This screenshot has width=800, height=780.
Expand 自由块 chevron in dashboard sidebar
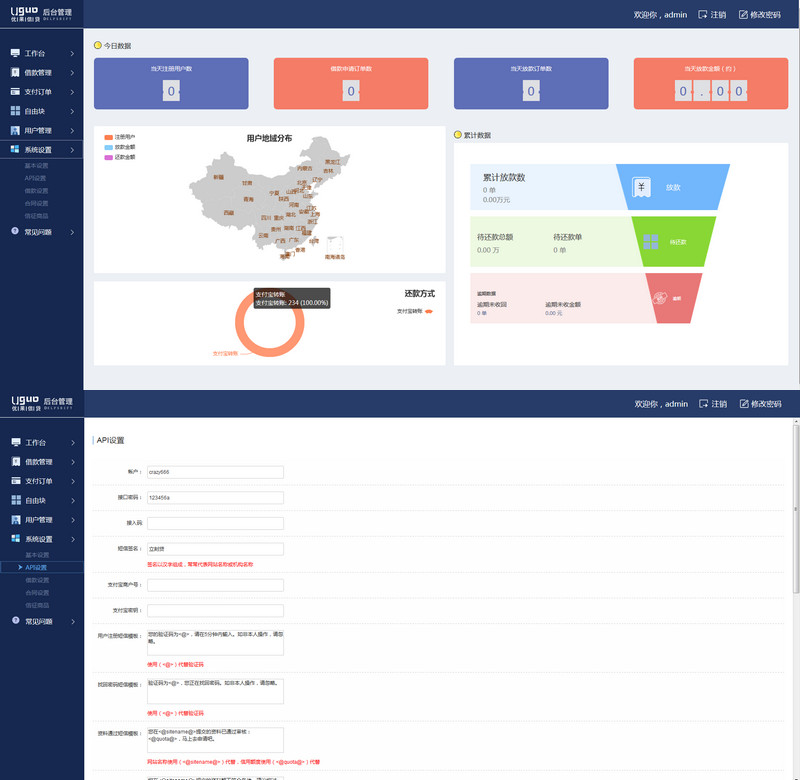pos(72,111)
